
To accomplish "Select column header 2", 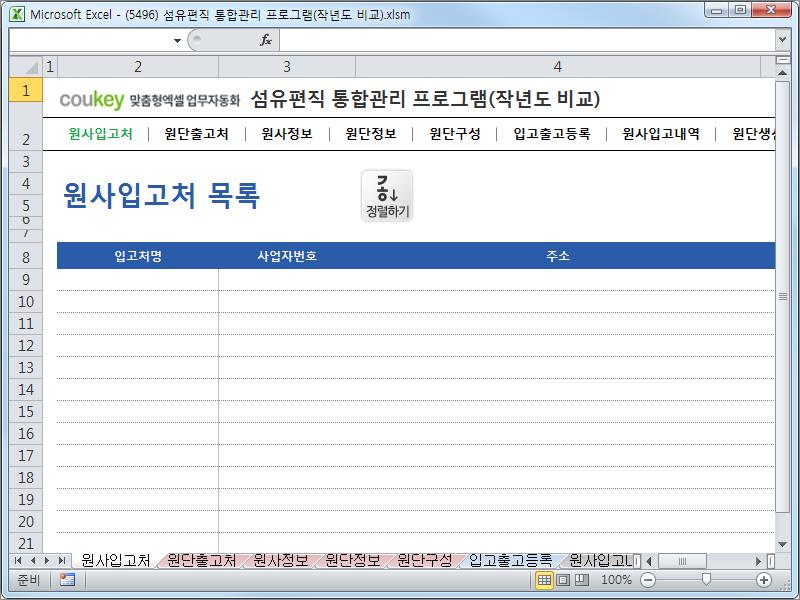I will pos(138,66).
